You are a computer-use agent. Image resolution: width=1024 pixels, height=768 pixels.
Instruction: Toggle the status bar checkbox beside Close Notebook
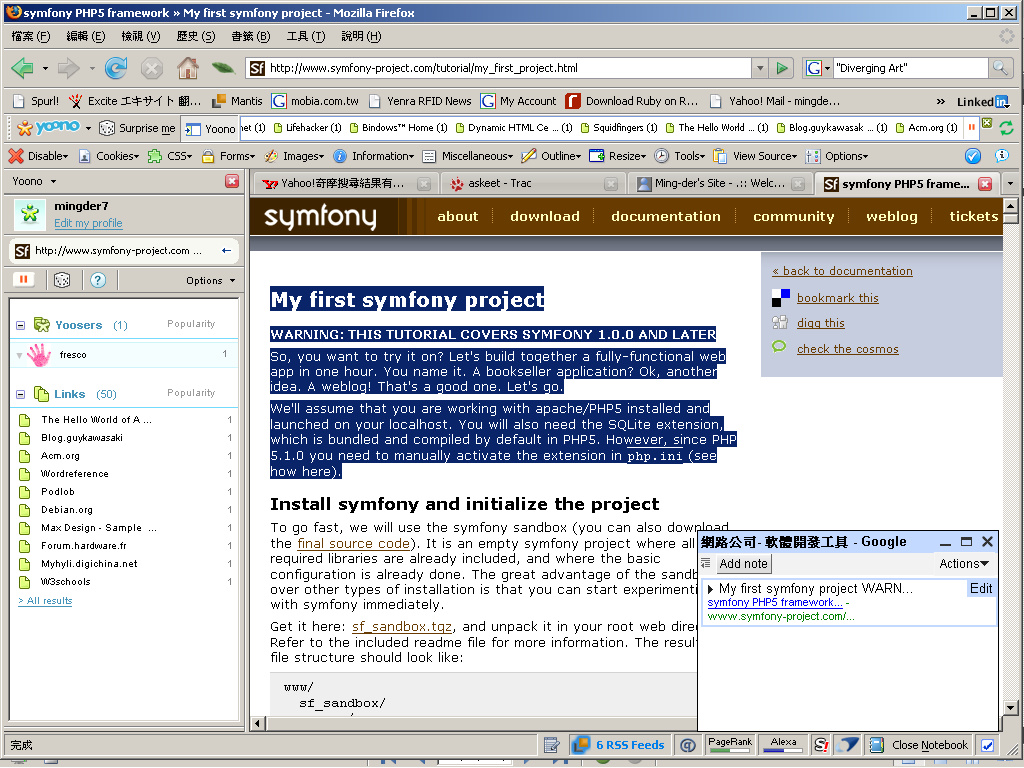[987, 745]
